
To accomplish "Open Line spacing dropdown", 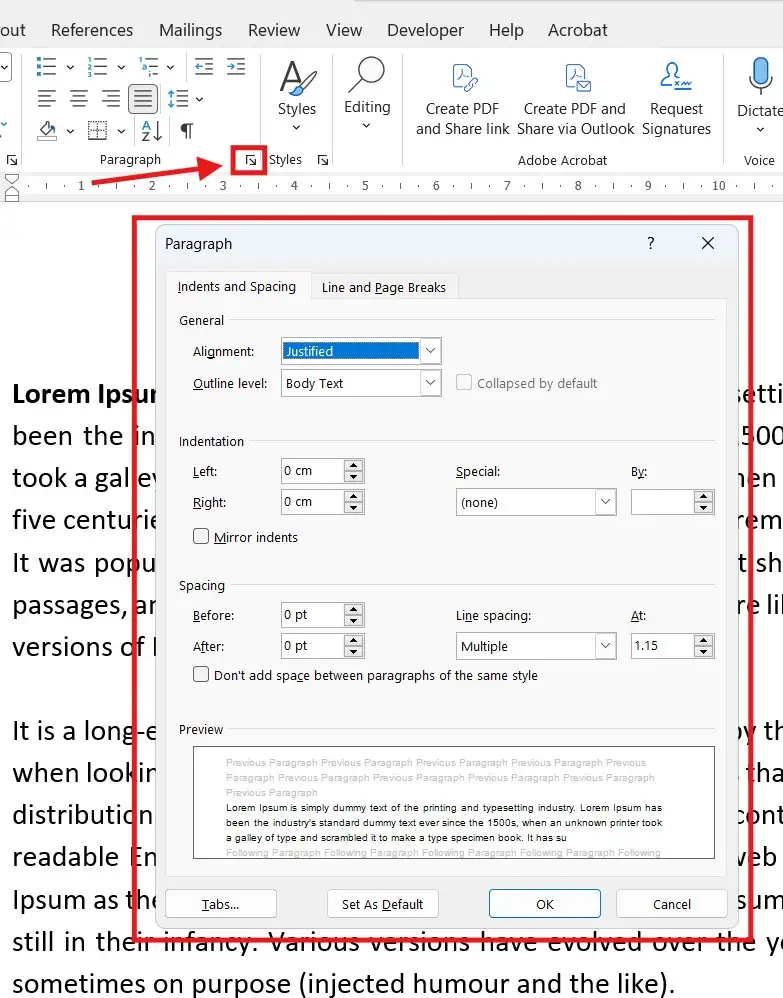I will pyautogui.click(x=605, y=646).
